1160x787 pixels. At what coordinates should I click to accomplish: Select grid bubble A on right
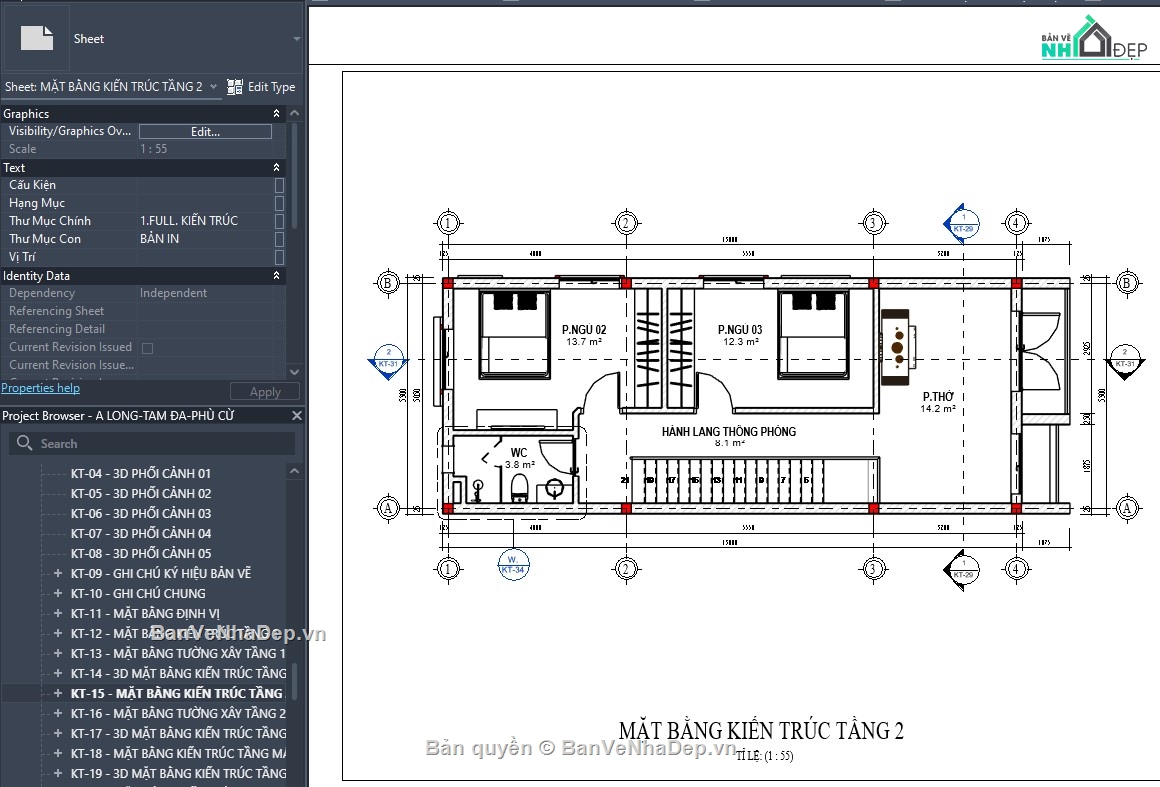[x=1127, y=508]
